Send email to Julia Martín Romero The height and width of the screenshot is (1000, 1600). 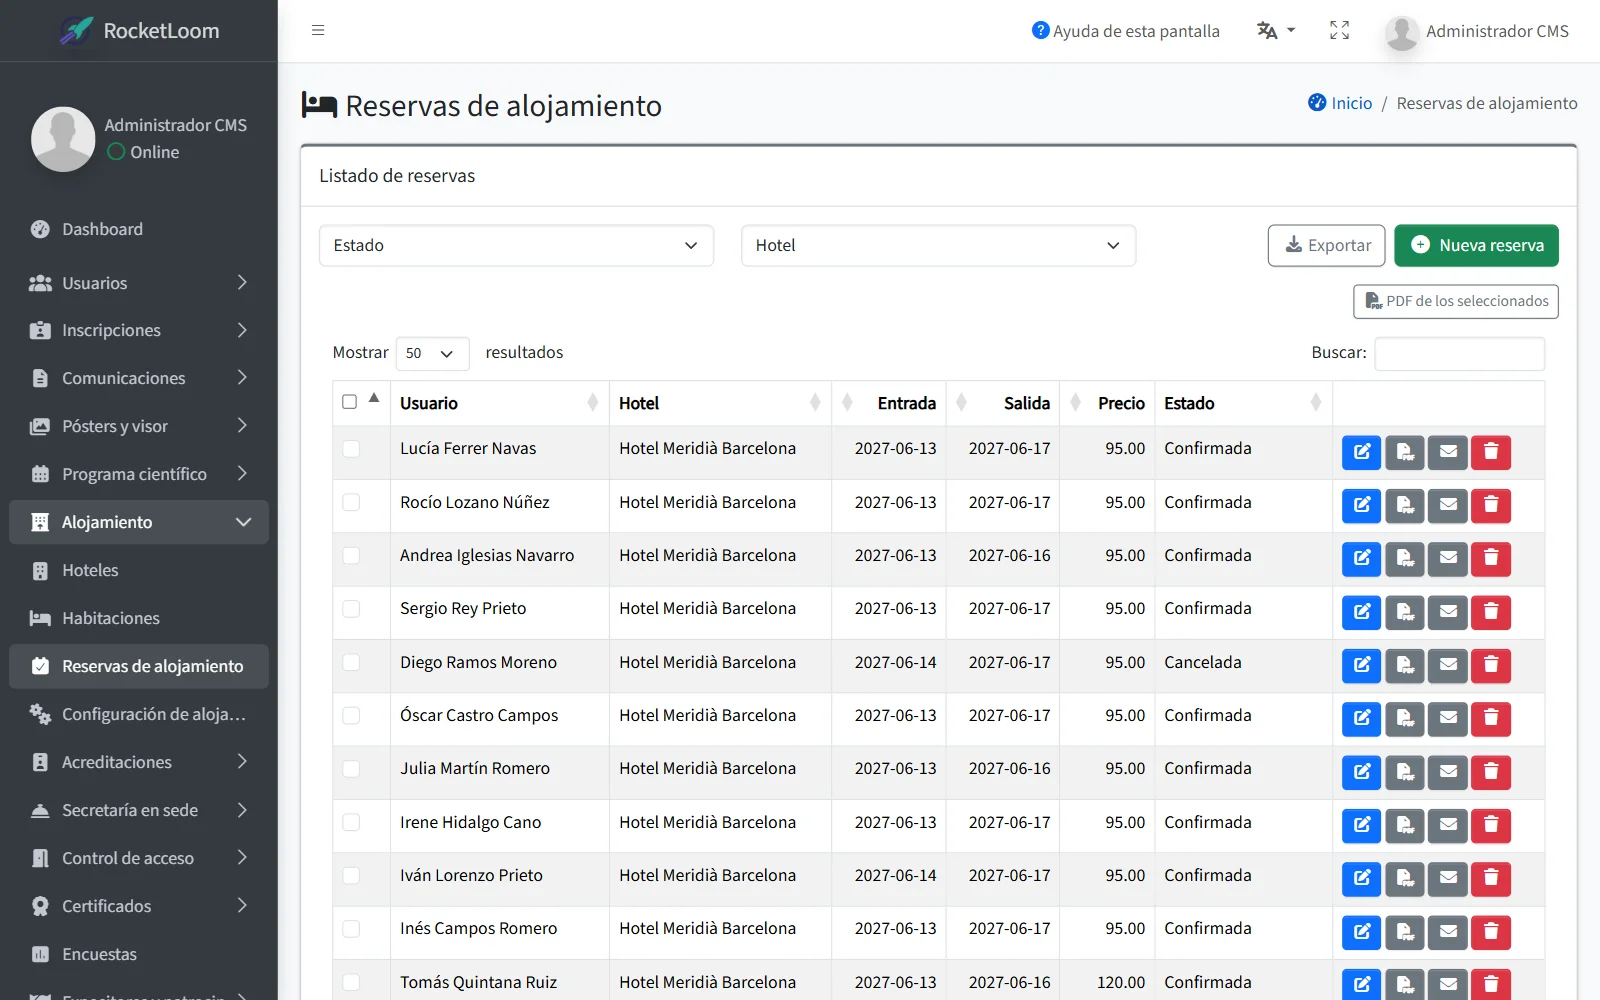coord(1447,772)
